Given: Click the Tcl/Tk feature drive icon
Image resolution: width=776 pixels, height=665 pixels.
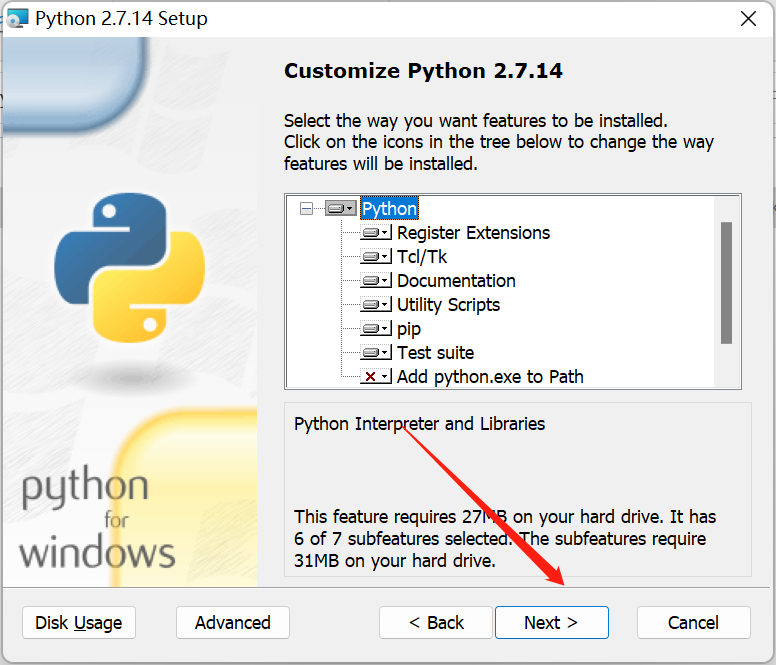Looking at the screenshot, I should point(376,257).
